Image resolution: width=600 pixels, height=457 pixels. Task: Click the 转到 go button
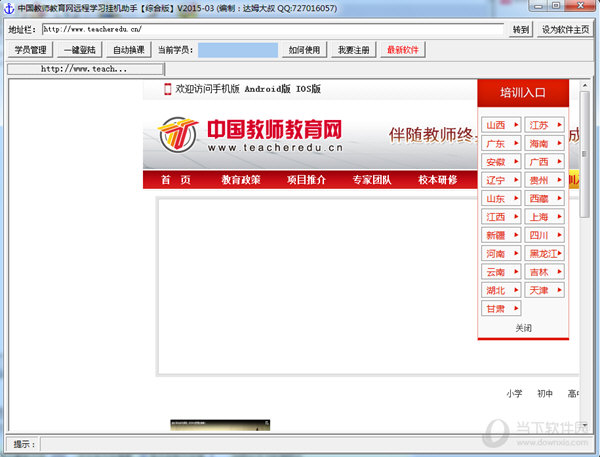point(521,29)
